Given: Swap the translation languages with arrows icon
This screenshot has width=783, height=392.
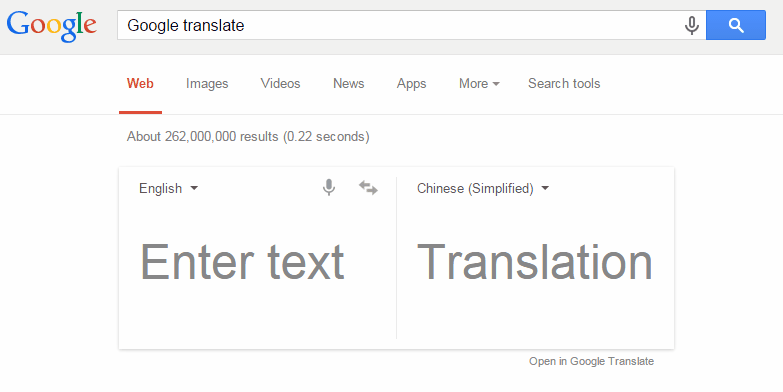Looking at the screenshot, I should point(368,188).
